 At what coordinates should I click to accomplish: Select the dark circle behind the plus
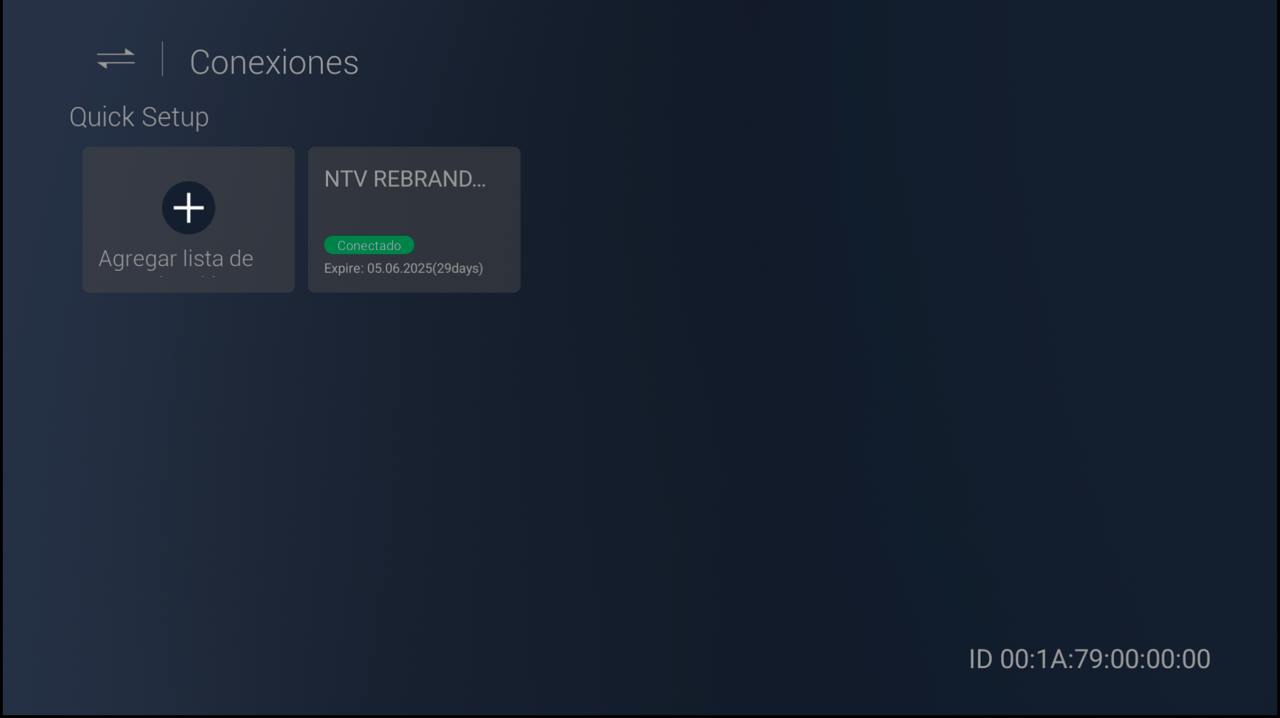point(188,208)
